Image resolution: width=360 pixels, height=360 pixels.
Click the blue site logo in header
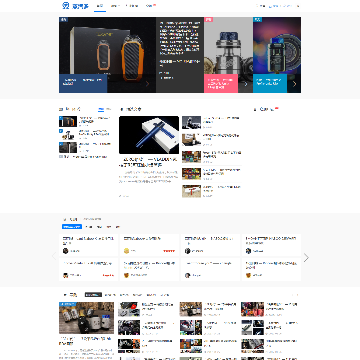coord(75,6)
